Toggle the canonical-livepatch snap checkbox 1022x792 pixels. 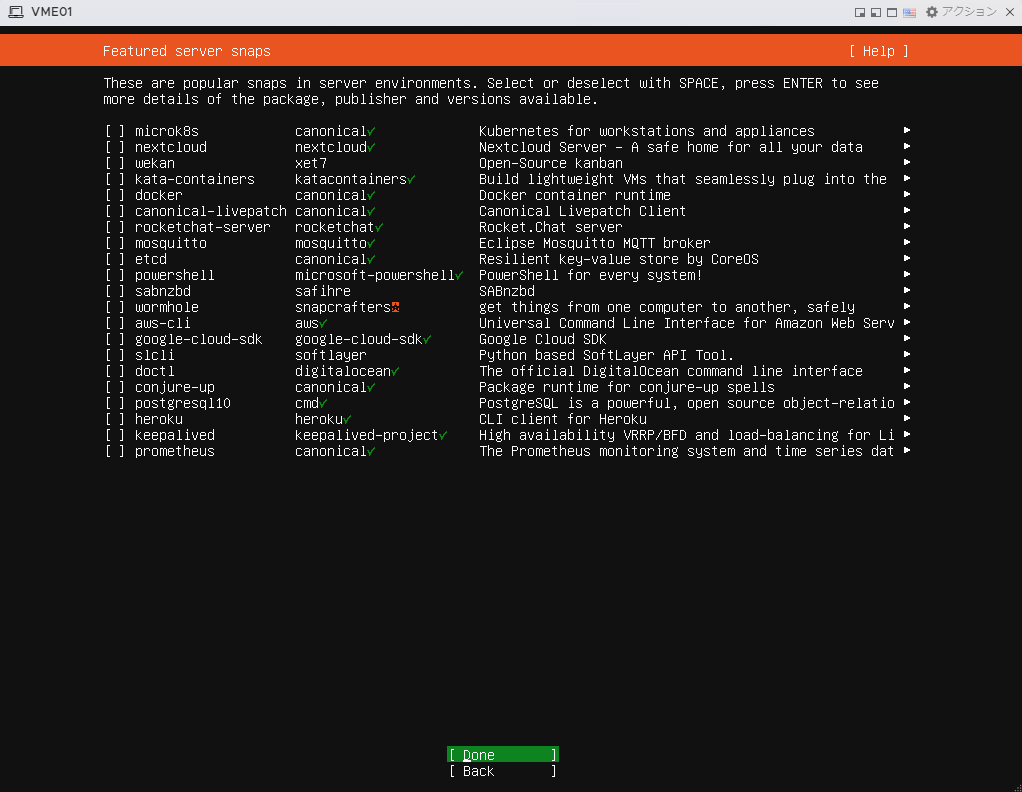[x=115, y=211]
